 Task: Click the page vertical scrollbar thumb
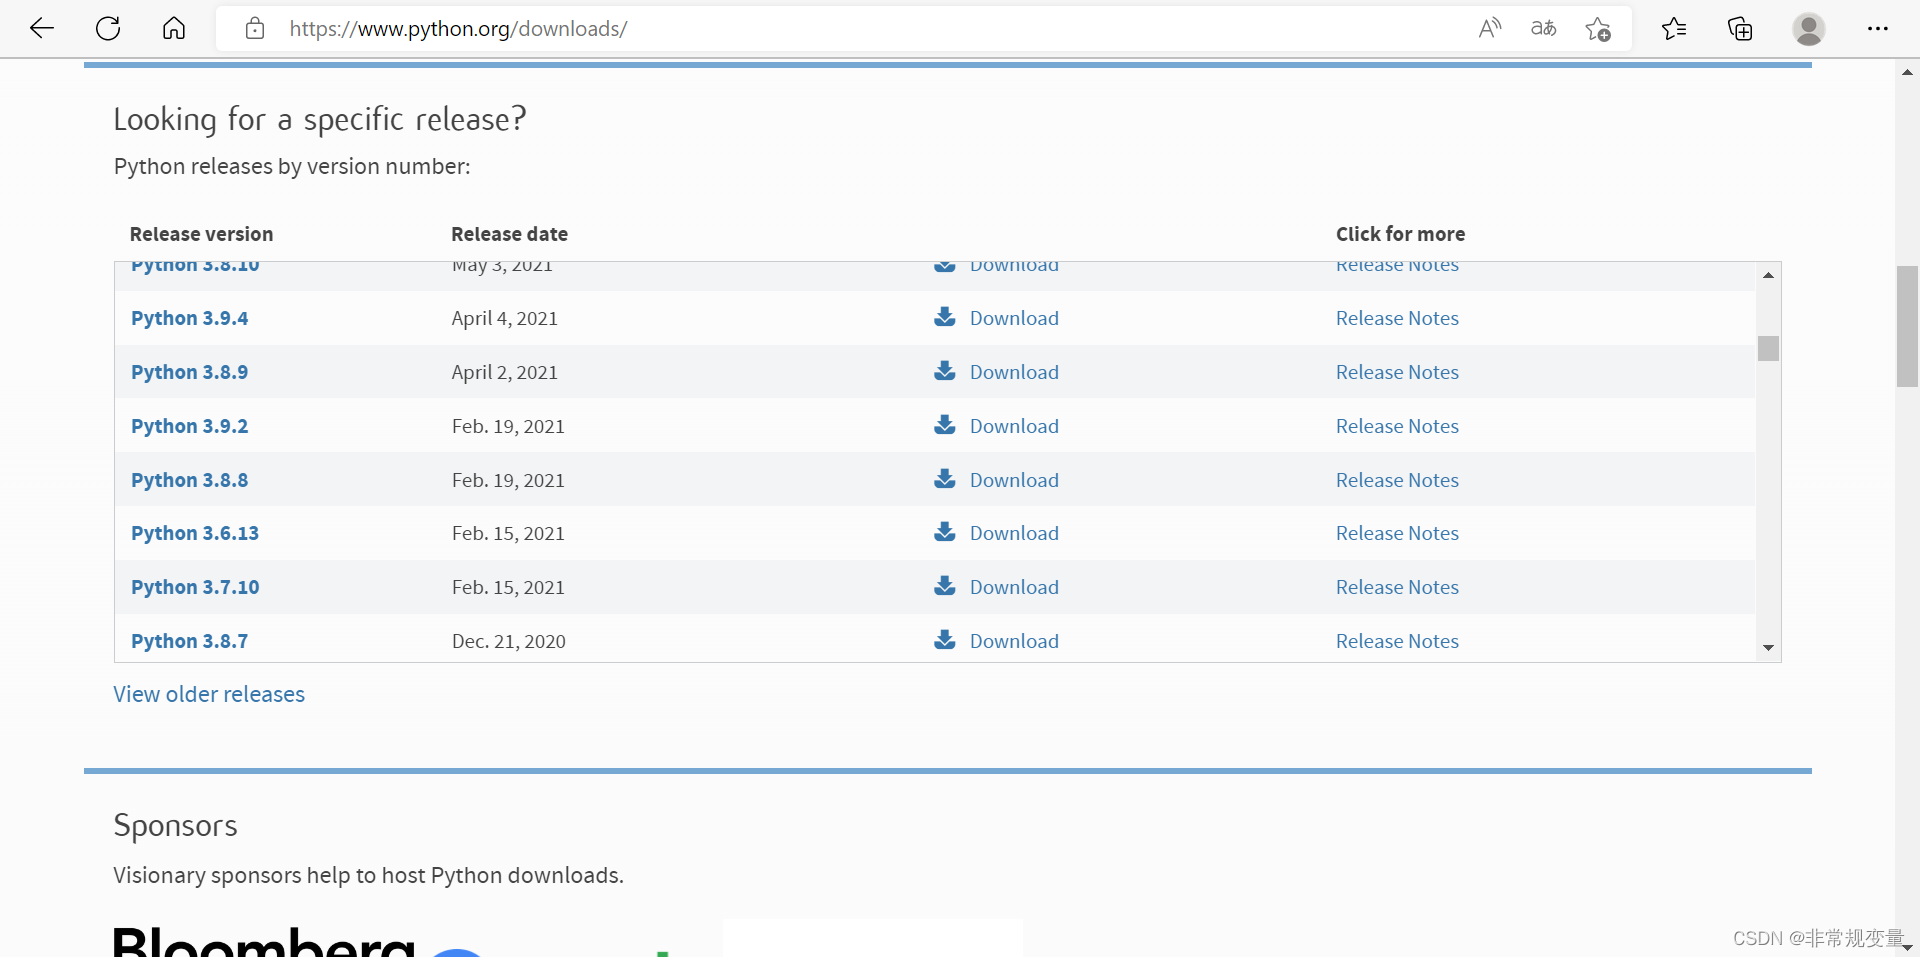pyautogui.click(x=1907, y=326)
